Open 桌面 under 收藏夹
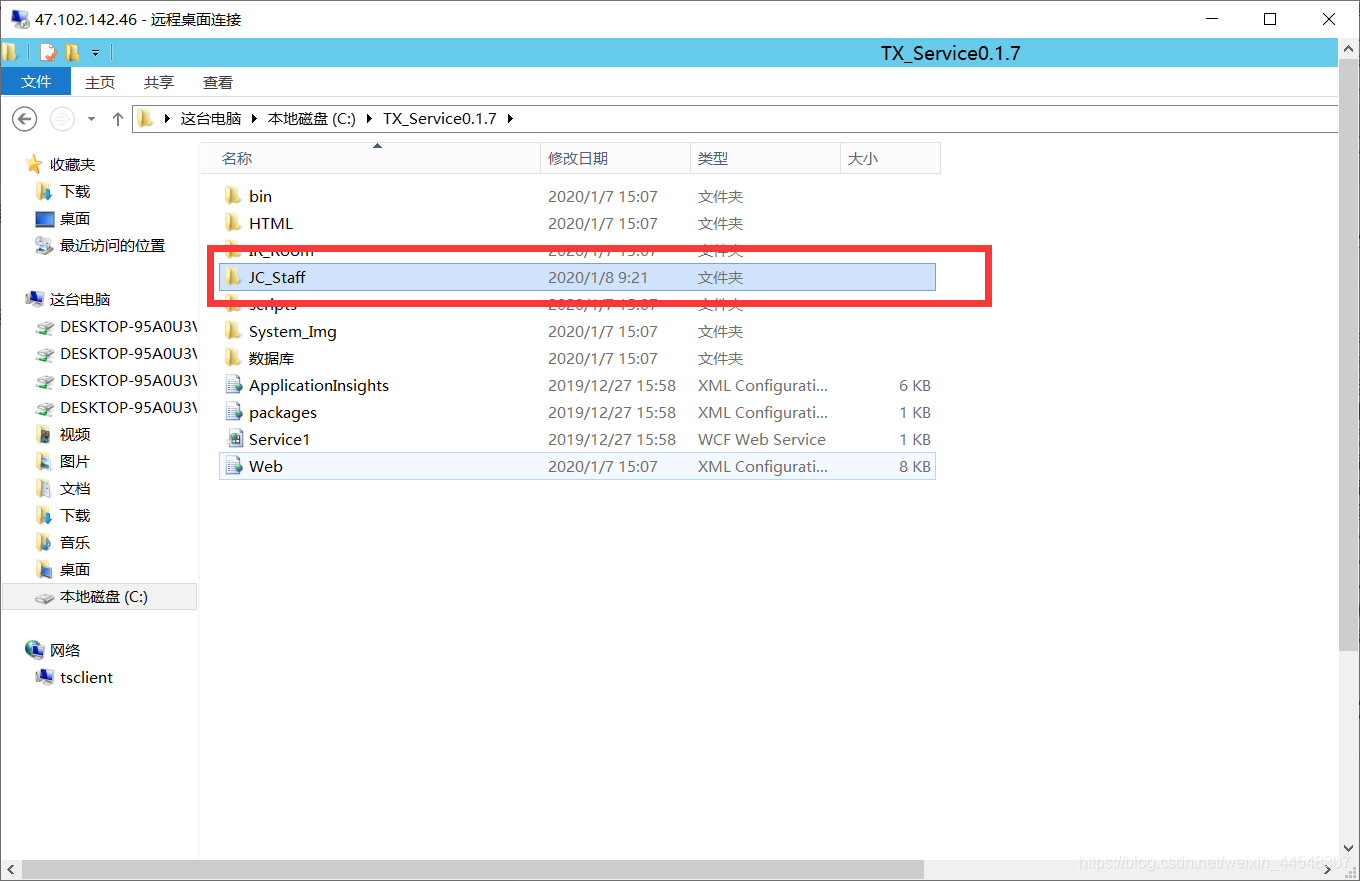Screen dimensions: 1360x881 point(75,218)
